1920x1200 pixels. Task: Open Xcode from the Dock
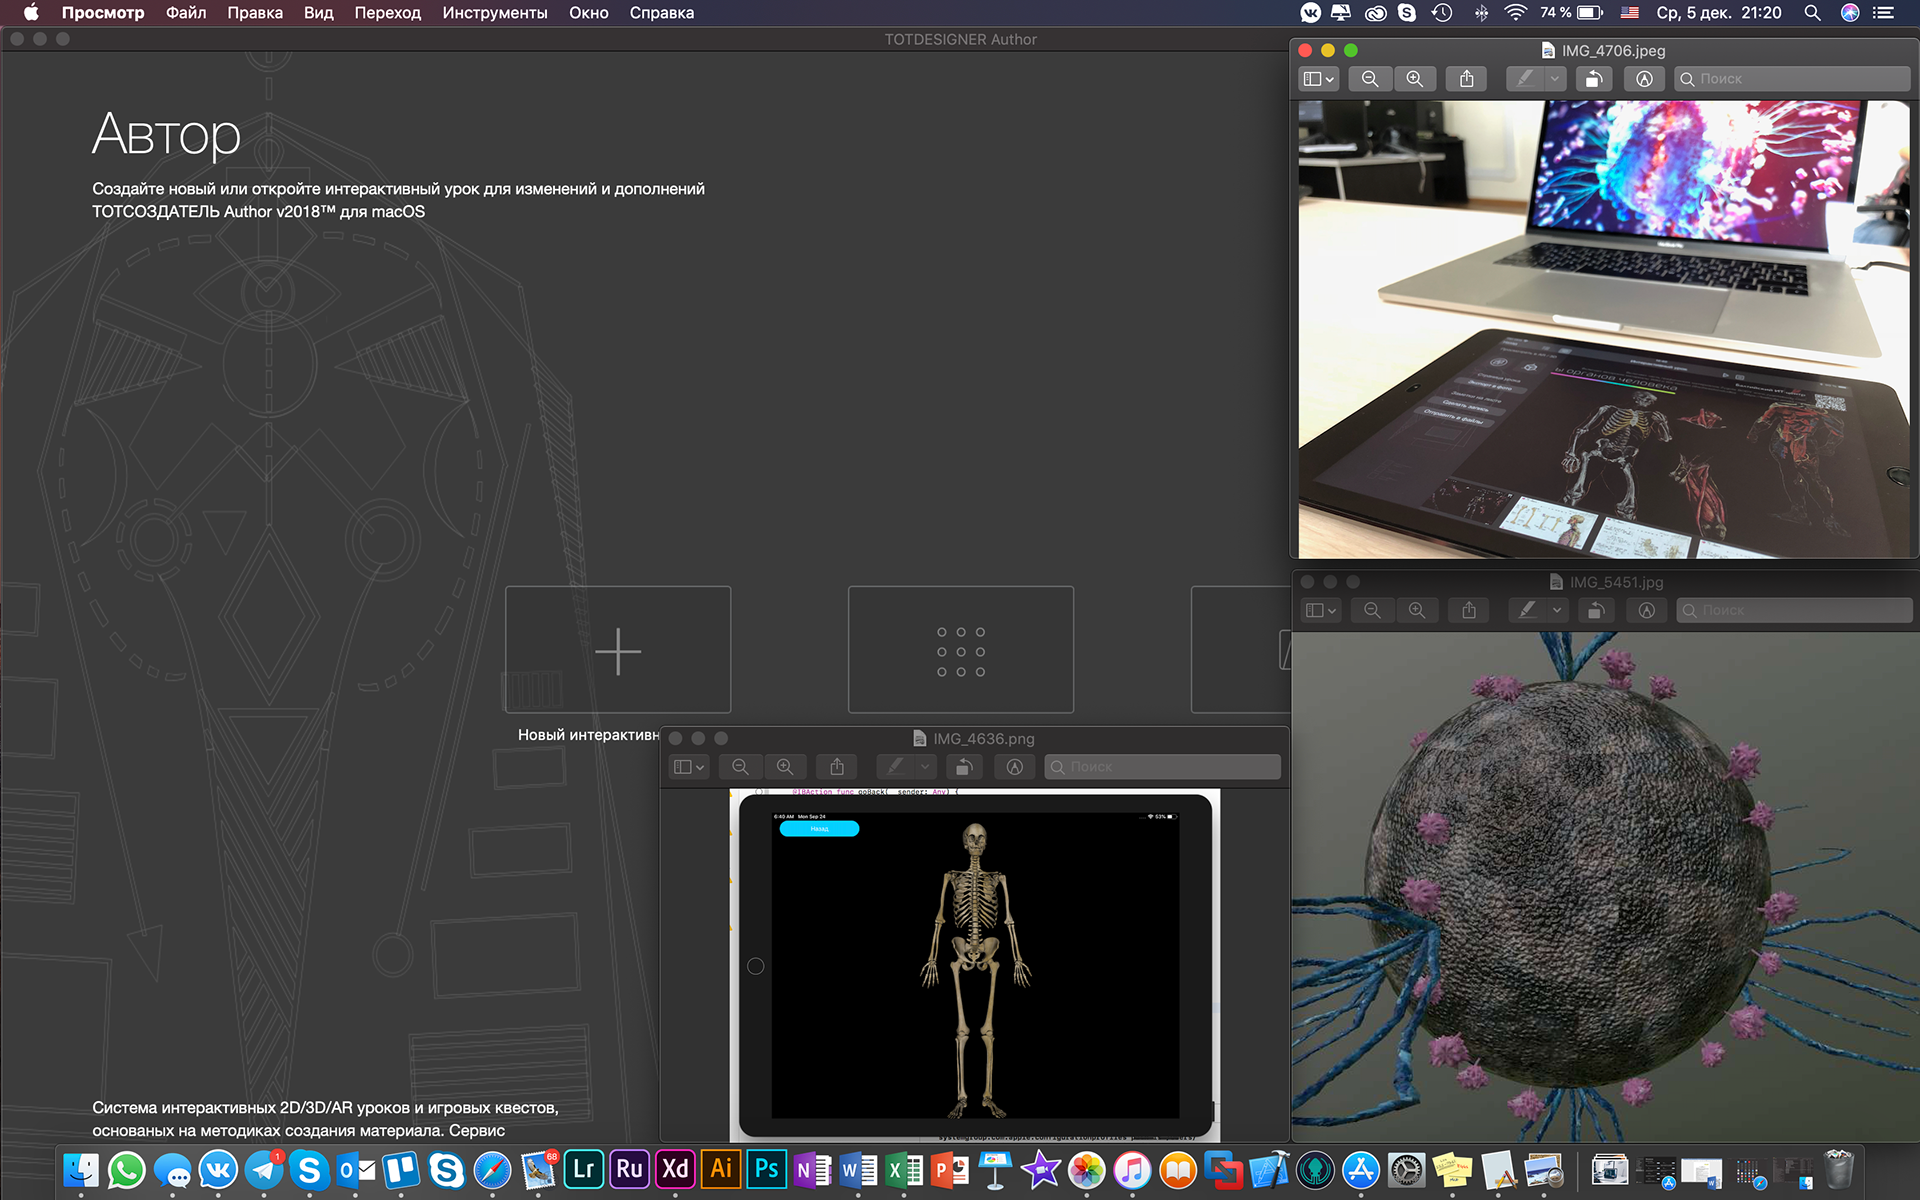(1269, 1169)
